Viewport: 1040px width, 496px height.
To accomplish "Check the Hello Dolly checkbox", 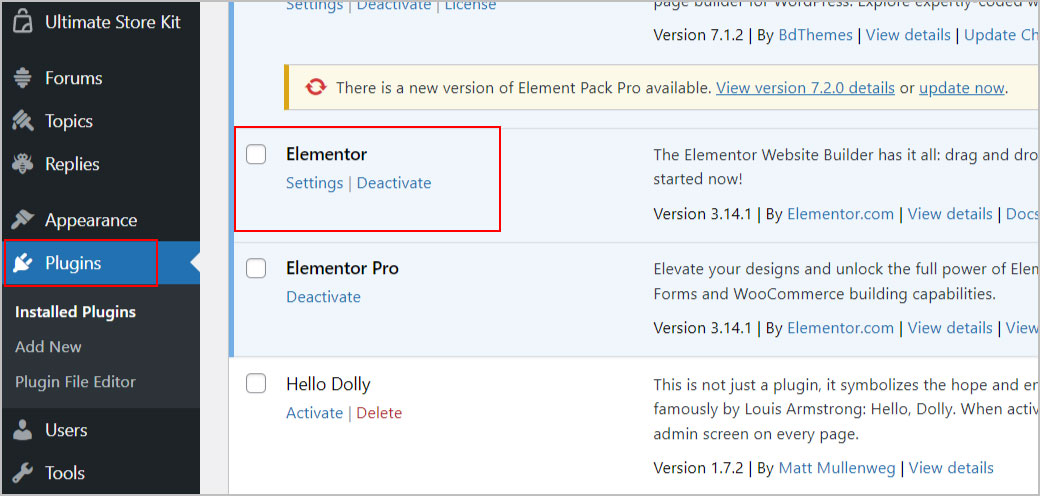I will [x=257, y=384].
